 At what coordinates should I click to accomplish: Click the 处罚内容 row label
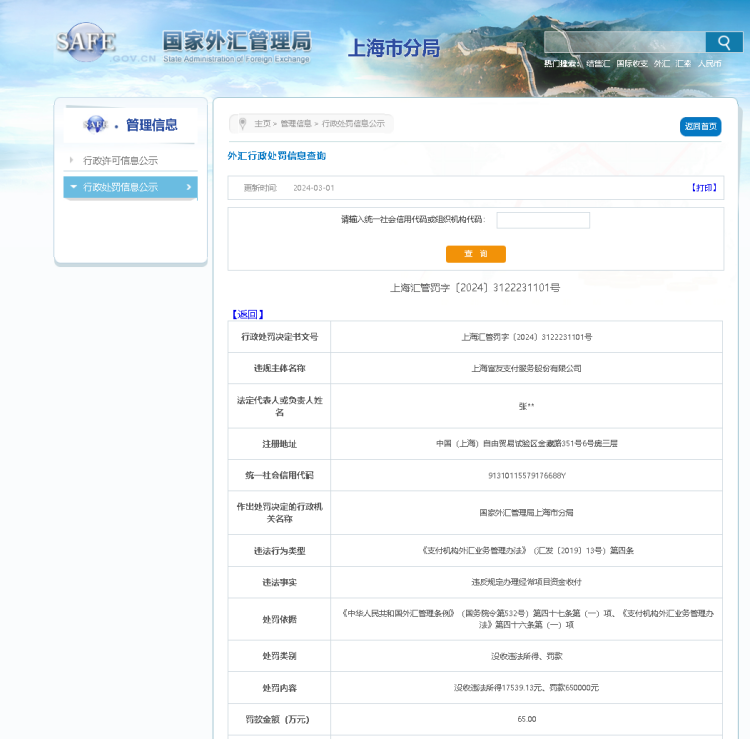(x=279, y=688)
